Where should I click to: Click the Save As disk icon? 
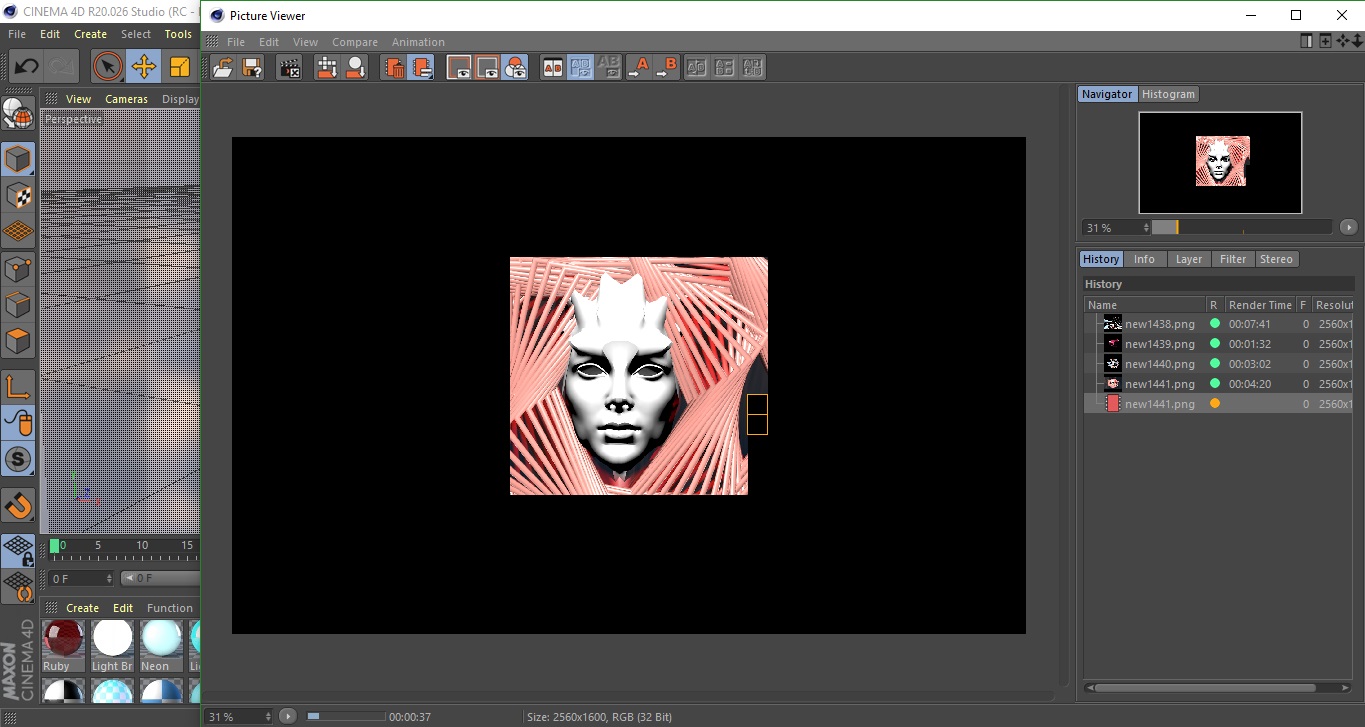pyautogui.click(x=252, y=68)
